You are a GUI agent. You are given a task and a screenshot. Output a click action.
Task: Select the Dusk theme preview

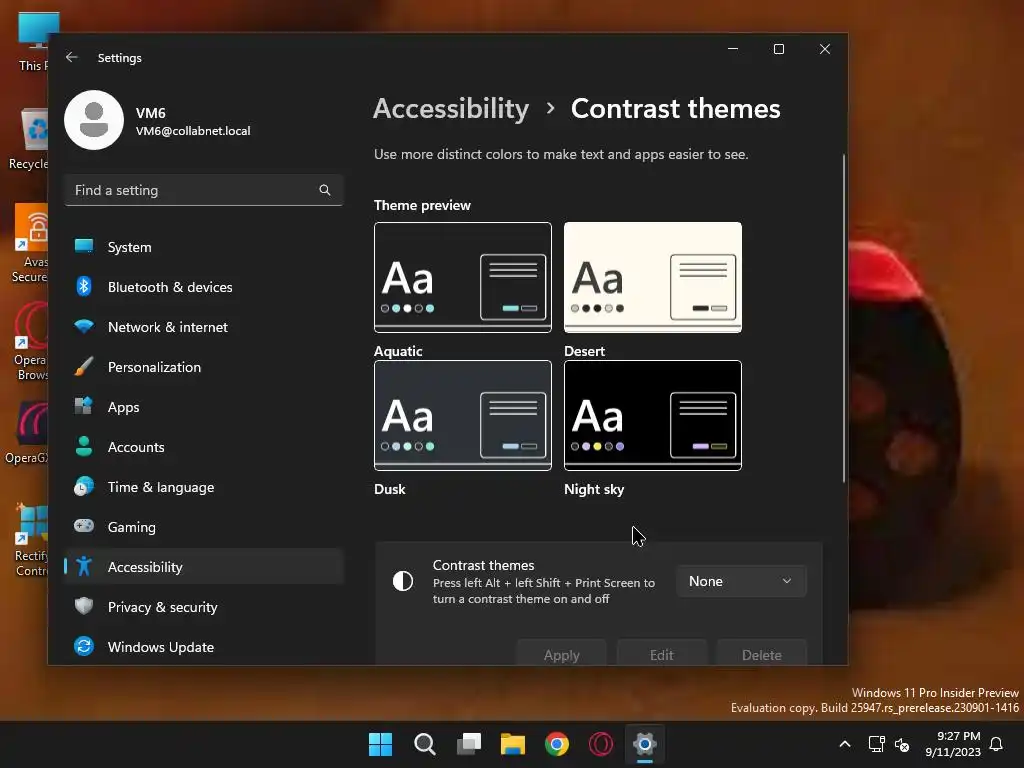pyautogui.click(x=462, y=415)
